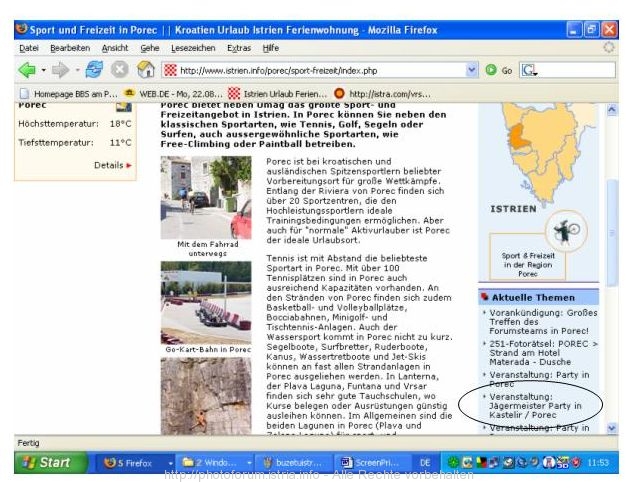Open the Go-Kart-Bahn photo thumbnail
The image size is (637, 489).
point(206,303)
